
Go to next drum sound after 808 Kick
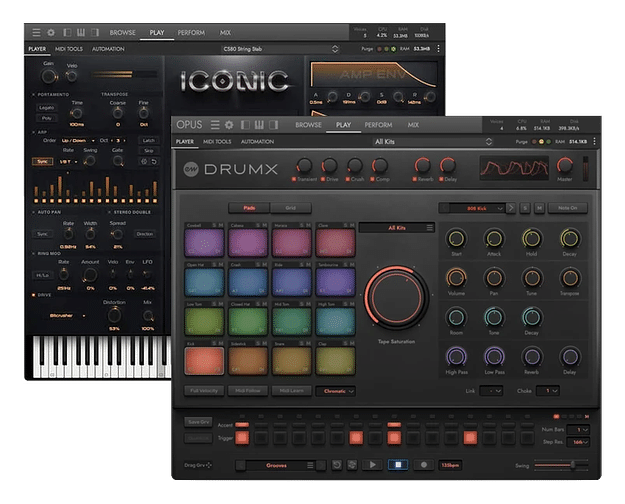click(x=511, y=208)
